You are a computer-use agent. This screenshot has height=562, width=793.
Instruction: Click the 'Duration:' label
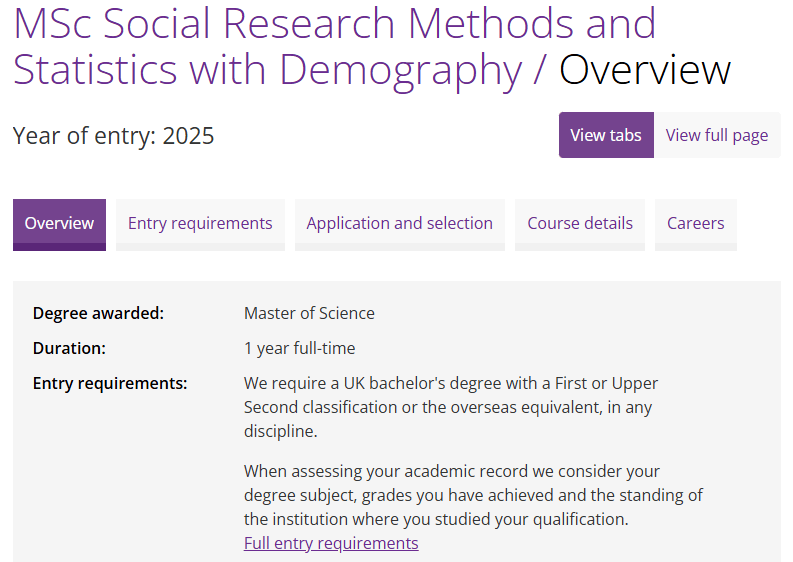[69, 348]
